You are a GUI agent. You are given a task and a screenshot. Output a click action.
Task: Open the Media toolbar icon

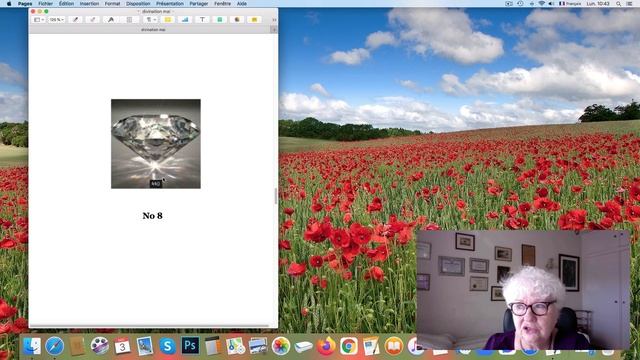tap(237, 20)
